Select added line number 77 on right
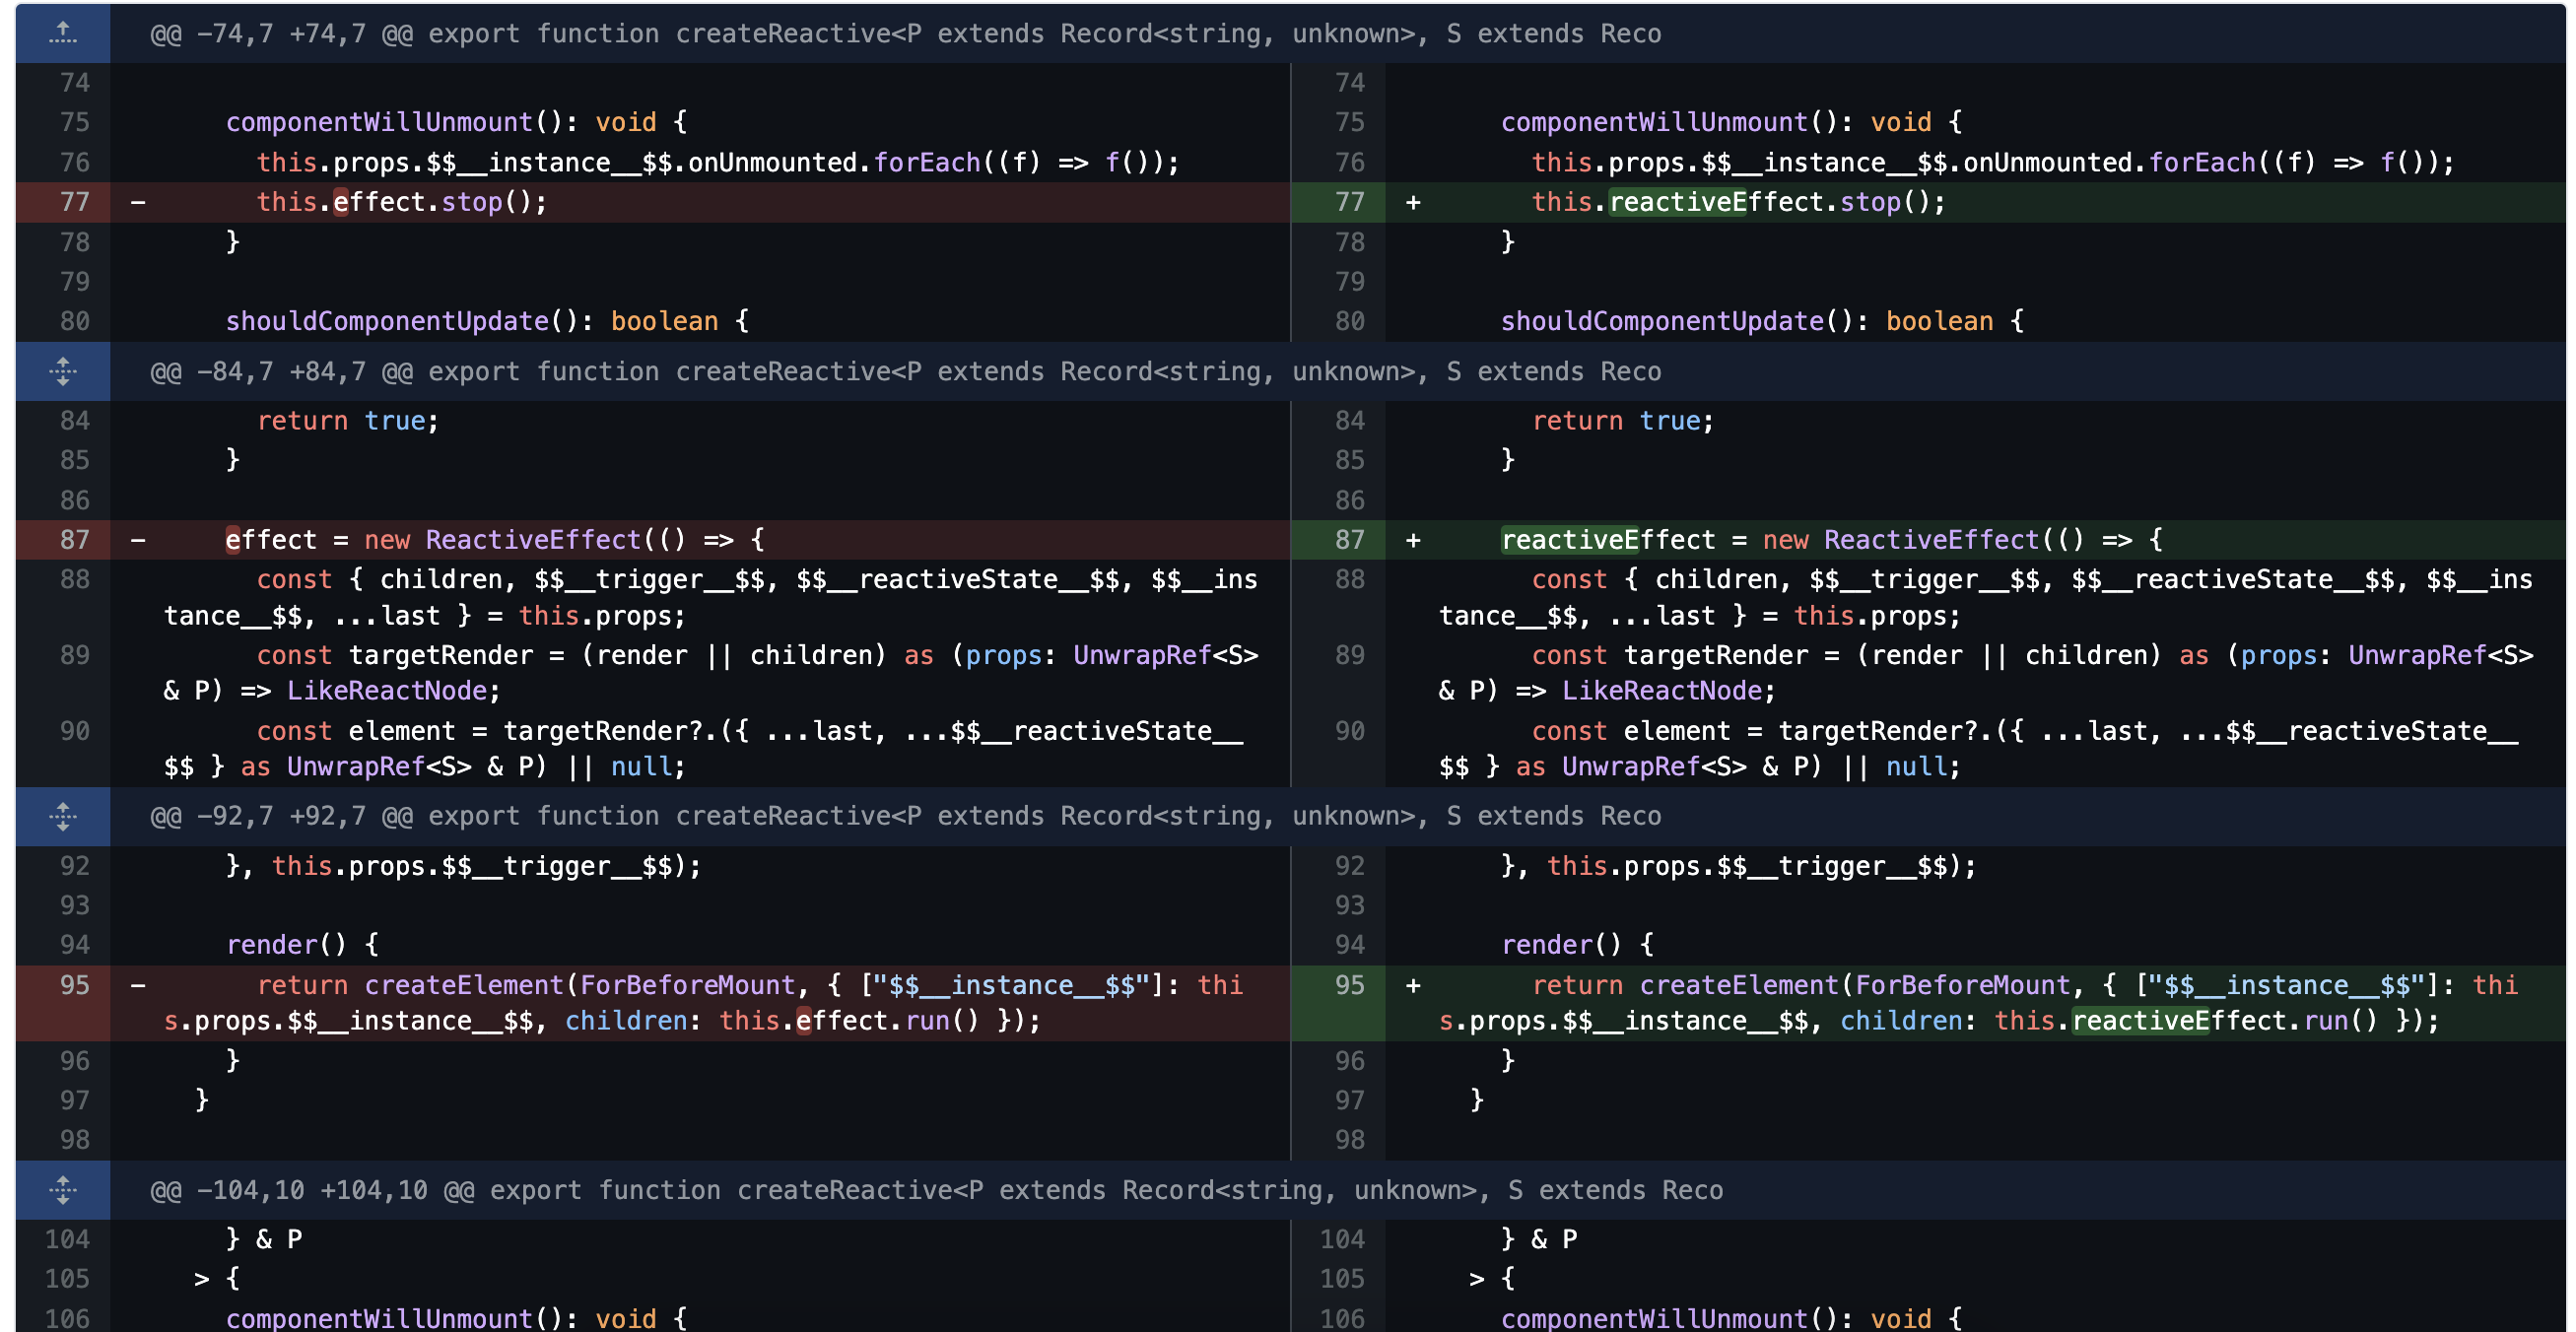The image size is (2576, 1332). coord(1349,202)
